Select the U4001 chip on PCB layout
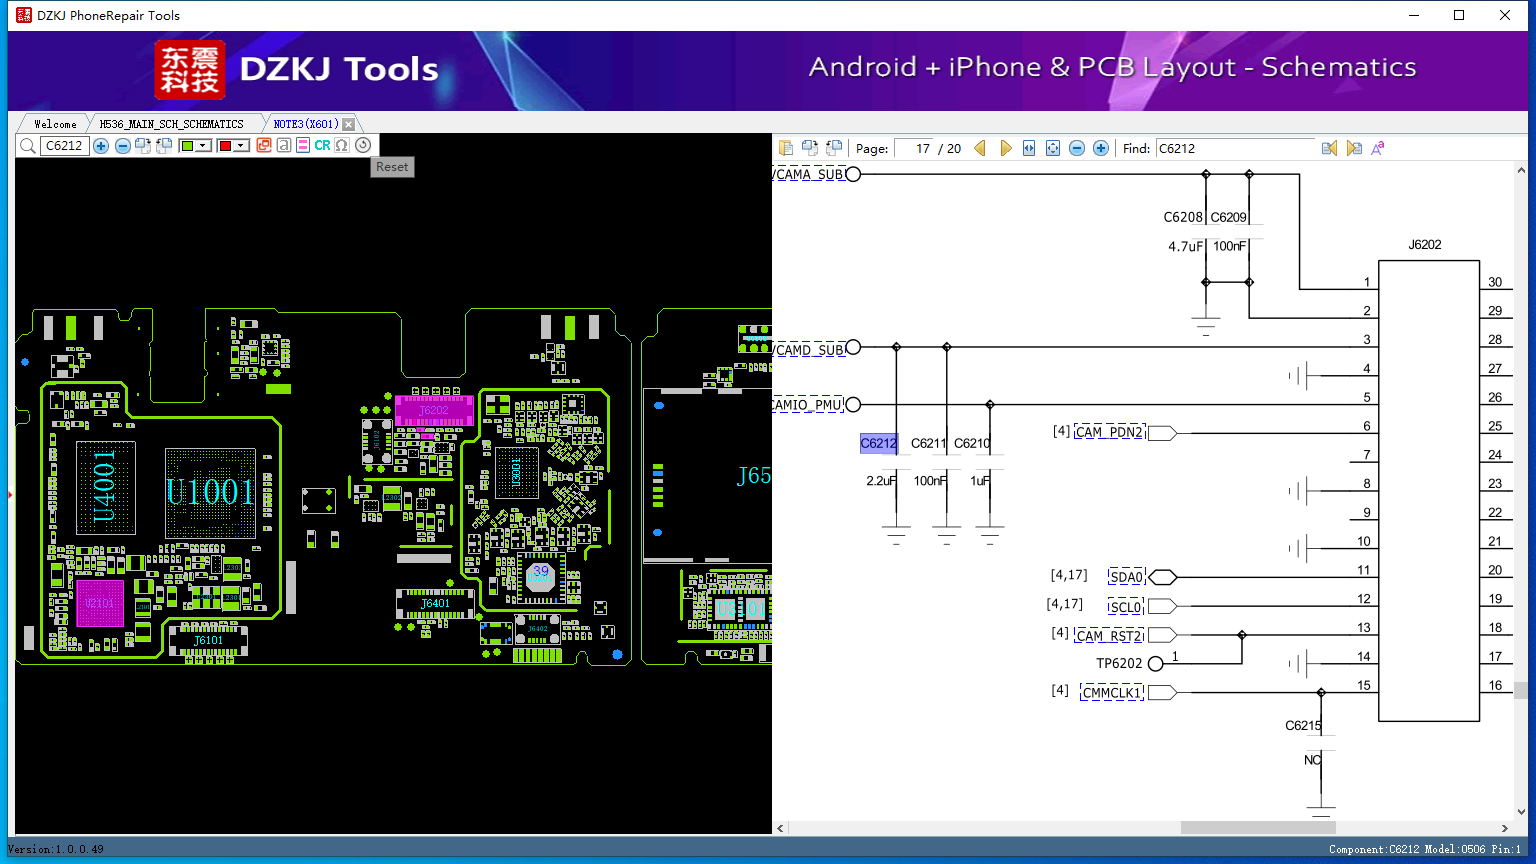The width and height of the screenshot is (1536, 864). tap(106, 488)
